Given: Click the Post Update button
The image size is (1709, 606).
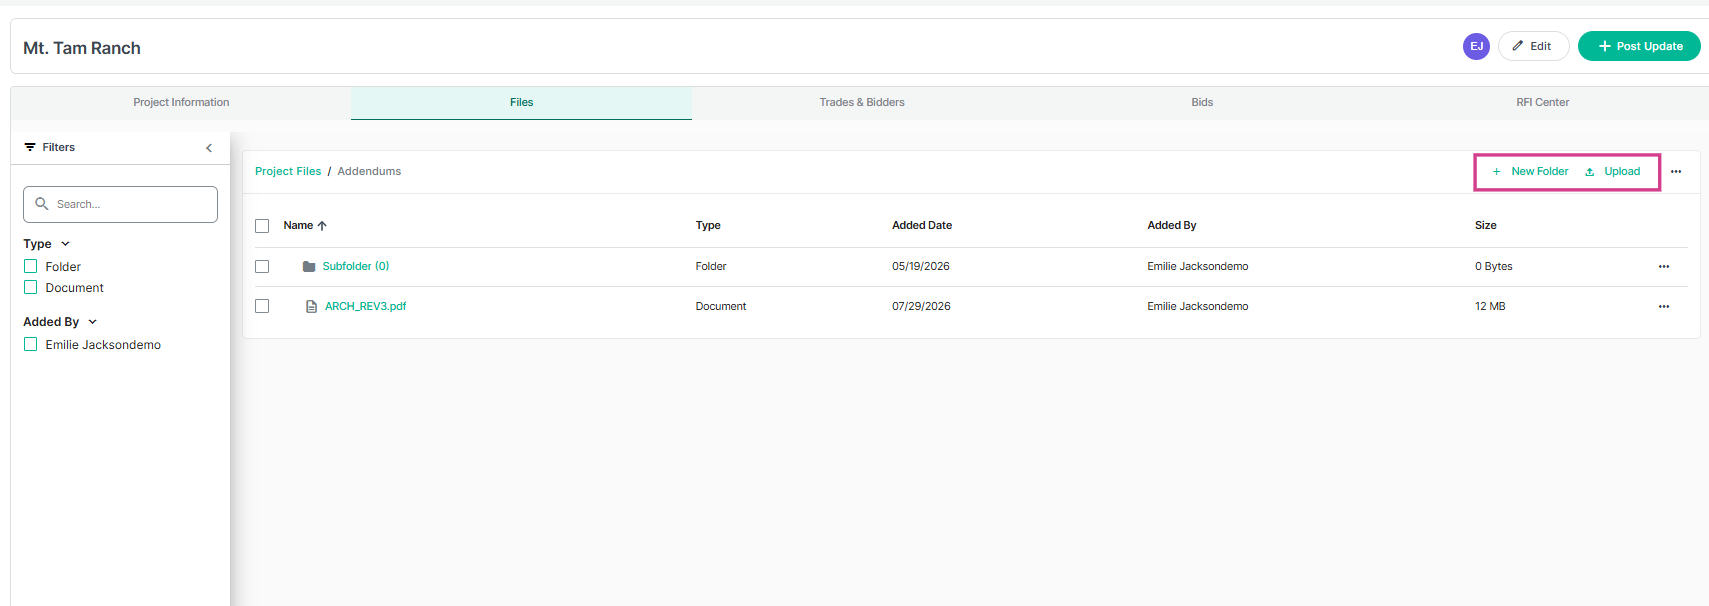Looking at the screenshot, I should [1639, 46].
